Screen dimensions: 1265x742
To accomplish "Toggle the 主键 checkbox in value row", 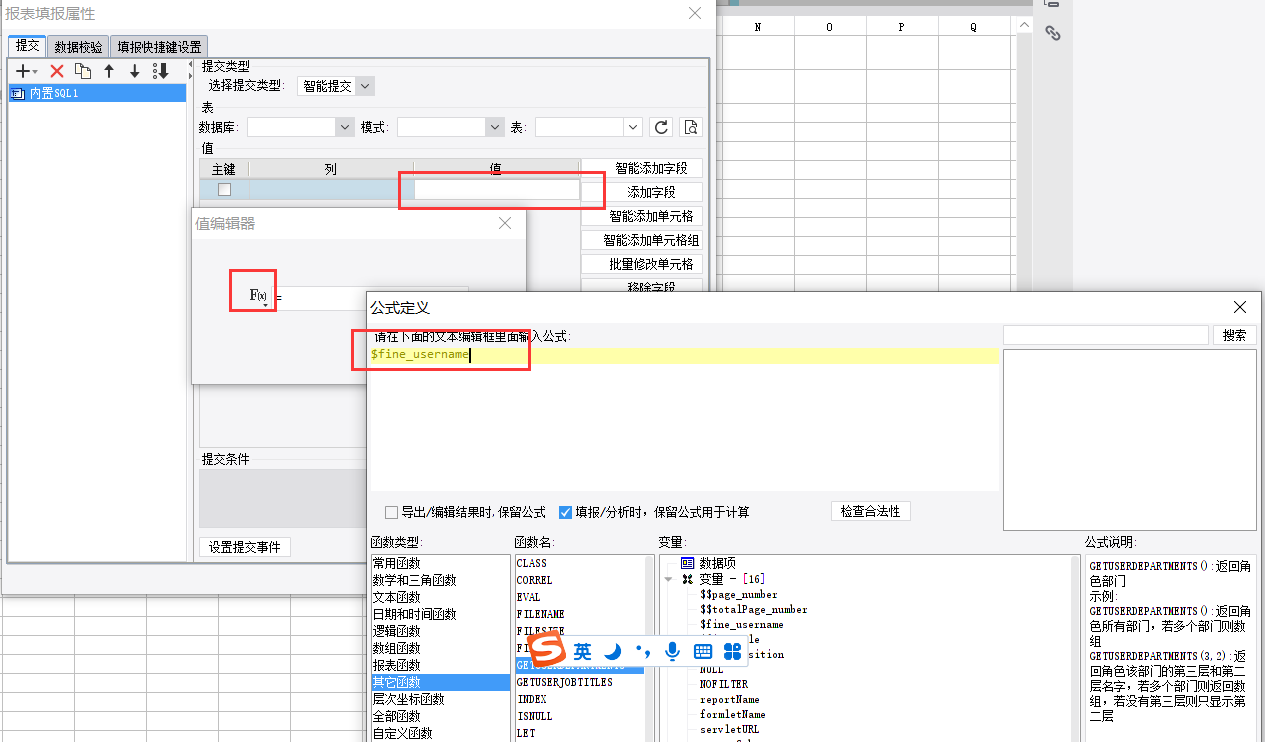I will click(x=224, y=189).
